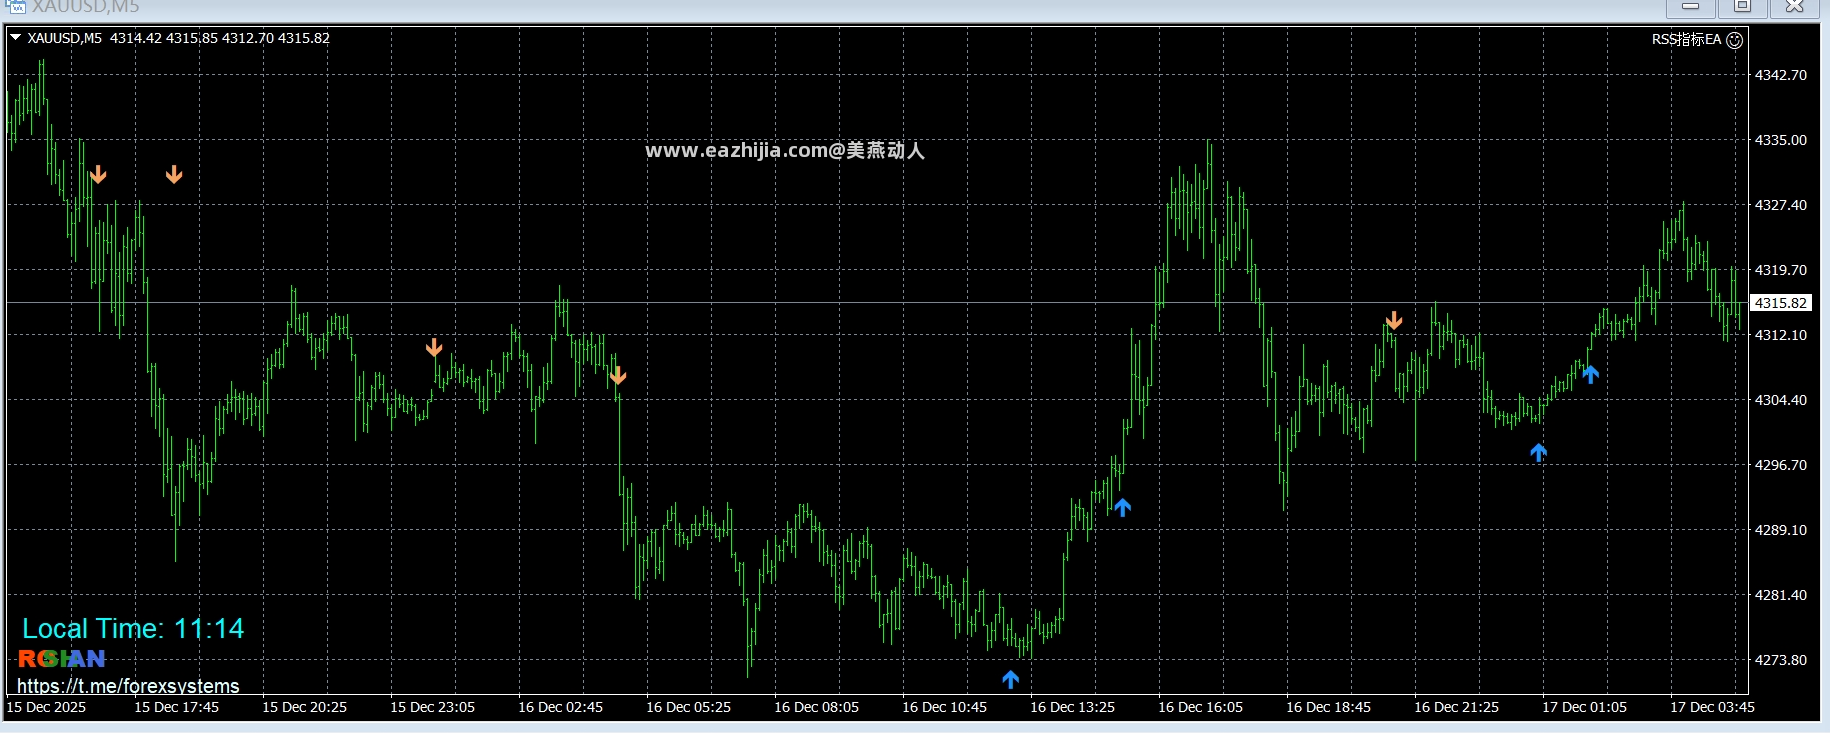This screenshot has height=733, width=1830.
Task: Click price level 4296.70 on the scale
Action: point(1781,465)
